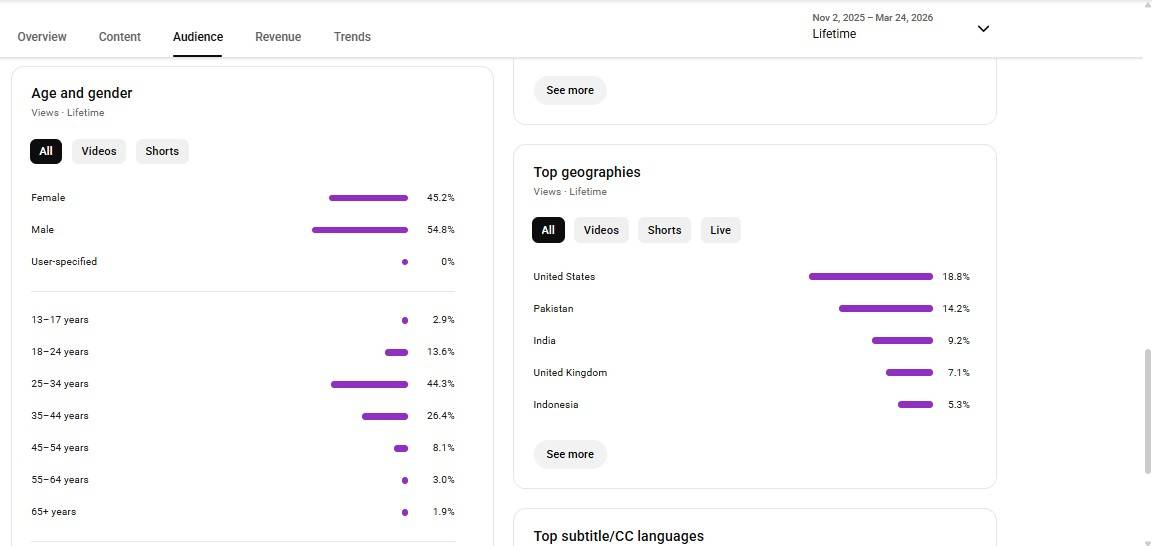Image resolution: width=1152 pixels, height=546 pixels.
Task: Filter Top geographies by Shorts
Action: point(664,230)
